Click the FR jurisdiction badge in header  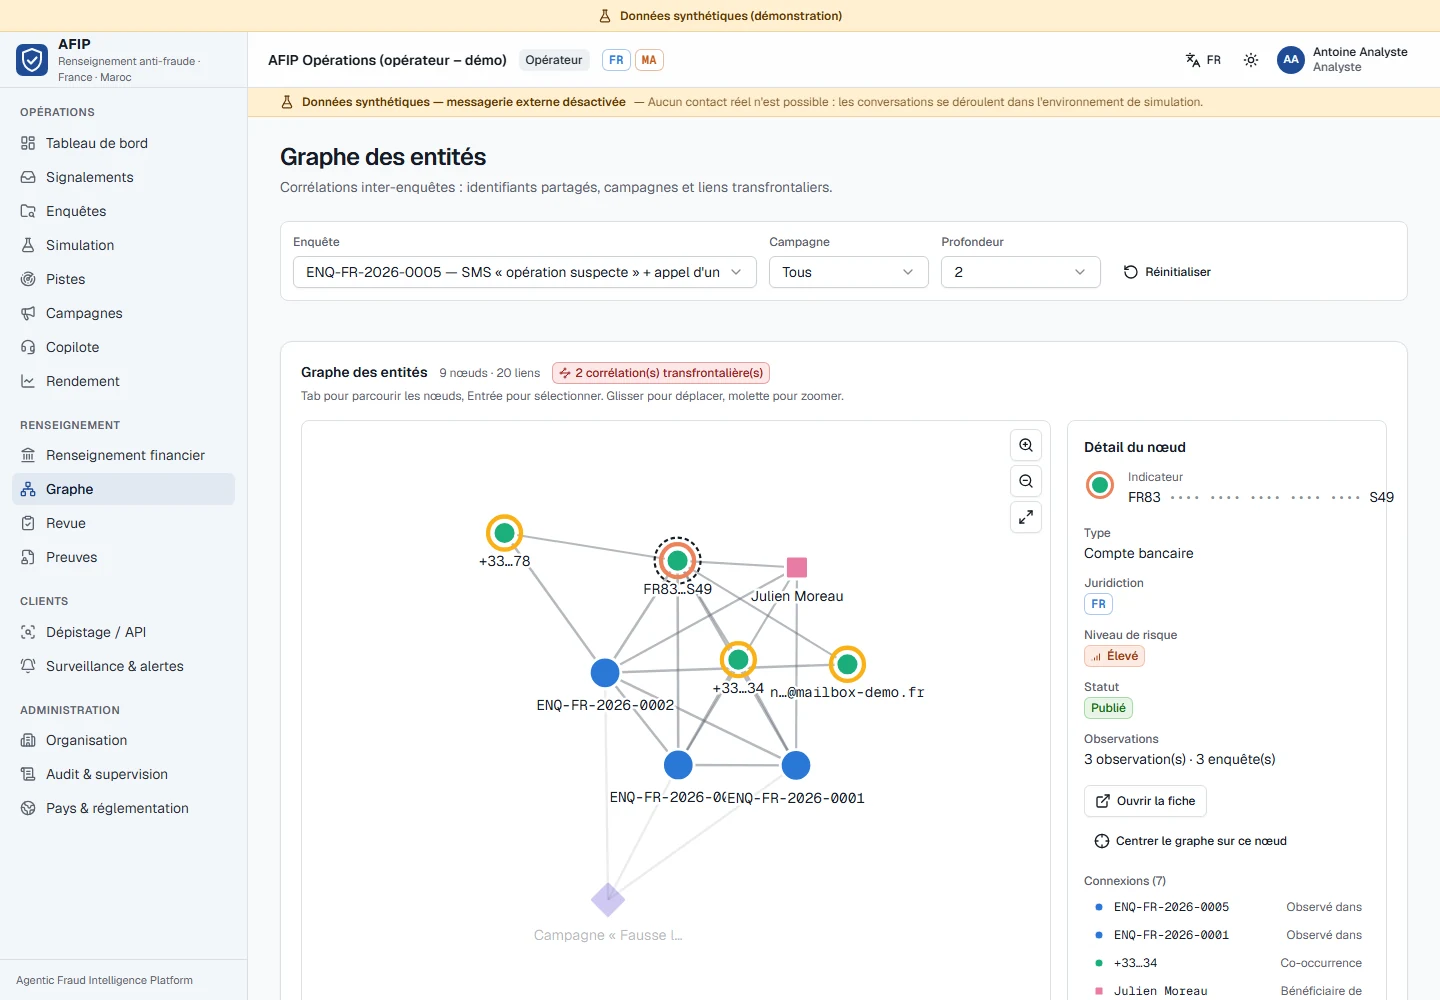[616, 60]
